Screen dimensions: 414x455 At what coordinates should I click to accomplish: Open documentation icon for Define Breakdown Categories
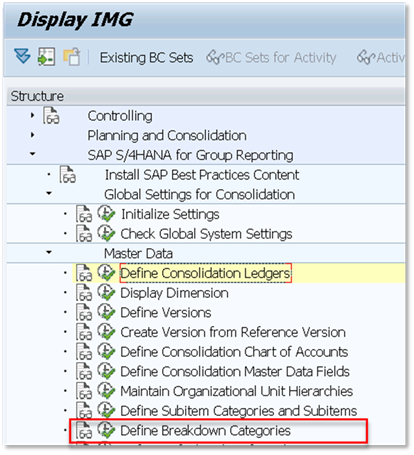click(84, 430)
